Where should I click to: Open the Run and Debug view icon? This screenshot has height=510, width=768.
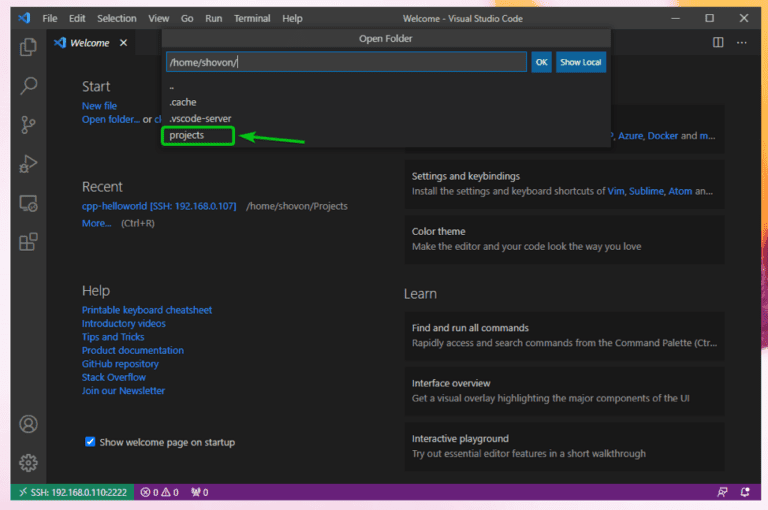click(x=28, y=164)
